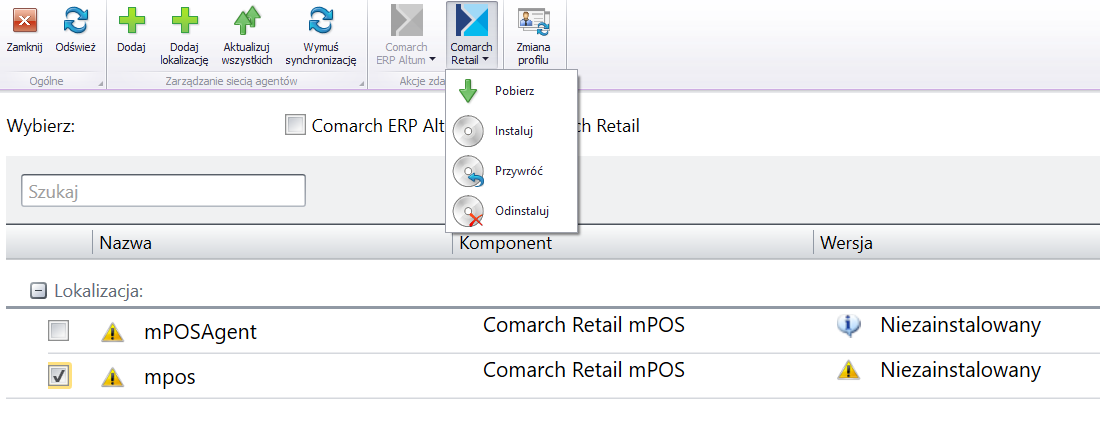Screen dimensions: 1100x443
Task: Click warning icon in mpos Wersja column
Action: pyautogui.click(x=849, y=370)
